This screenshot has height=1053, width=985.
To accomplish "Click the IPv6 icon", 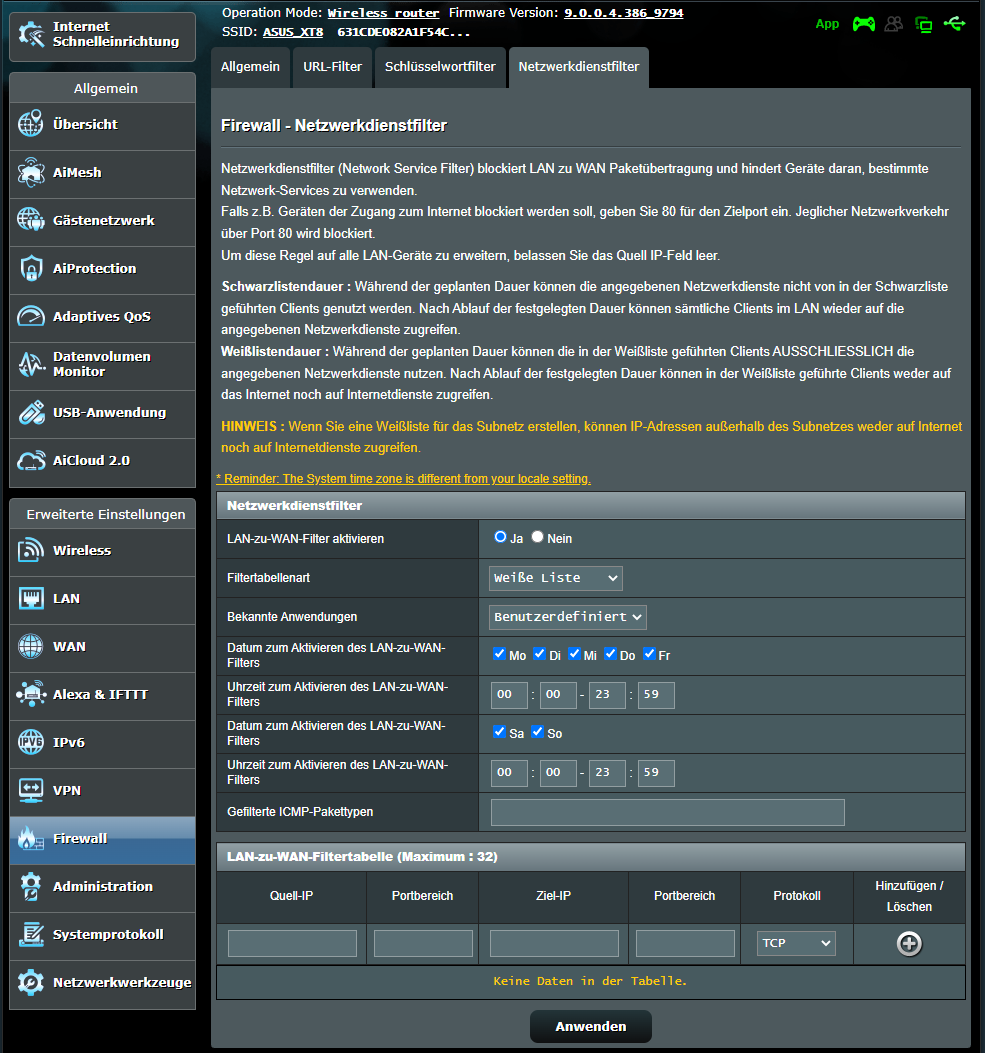I will point(31,742).
